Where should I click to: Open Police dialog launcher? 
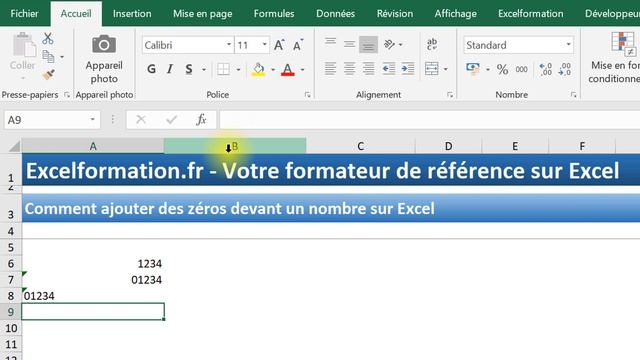pyautogui.click(x=307, y=95)
